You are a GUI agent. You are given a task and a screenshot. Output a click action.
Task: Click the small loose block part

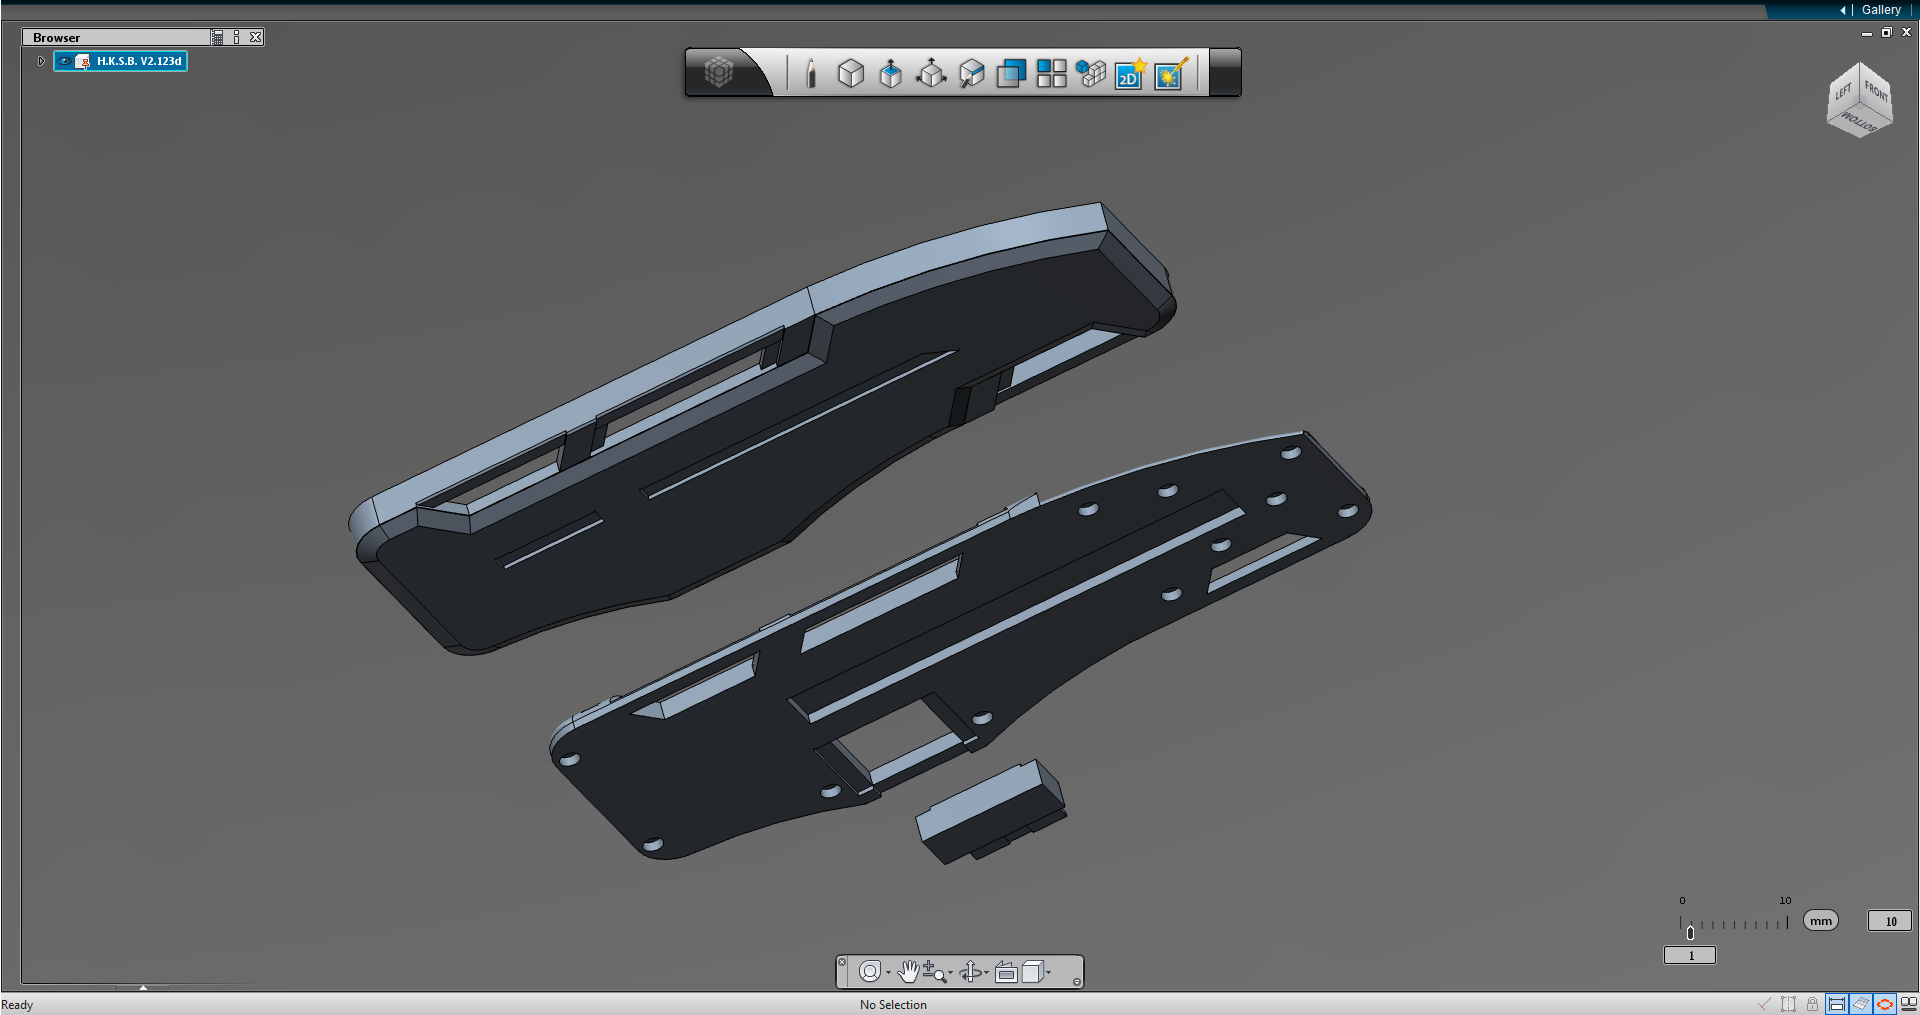(x=991, y=810)
